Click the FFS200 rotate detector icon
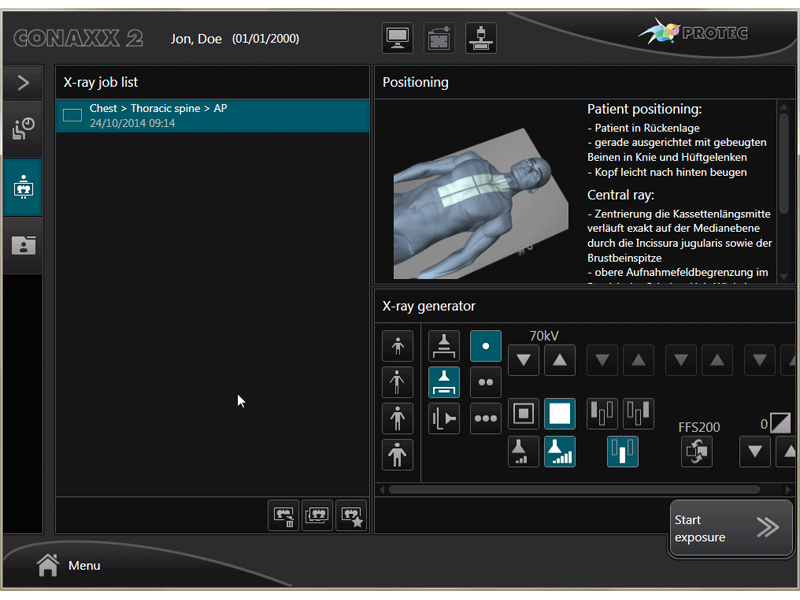Screen dimensions: 800x600 (697, 452)
